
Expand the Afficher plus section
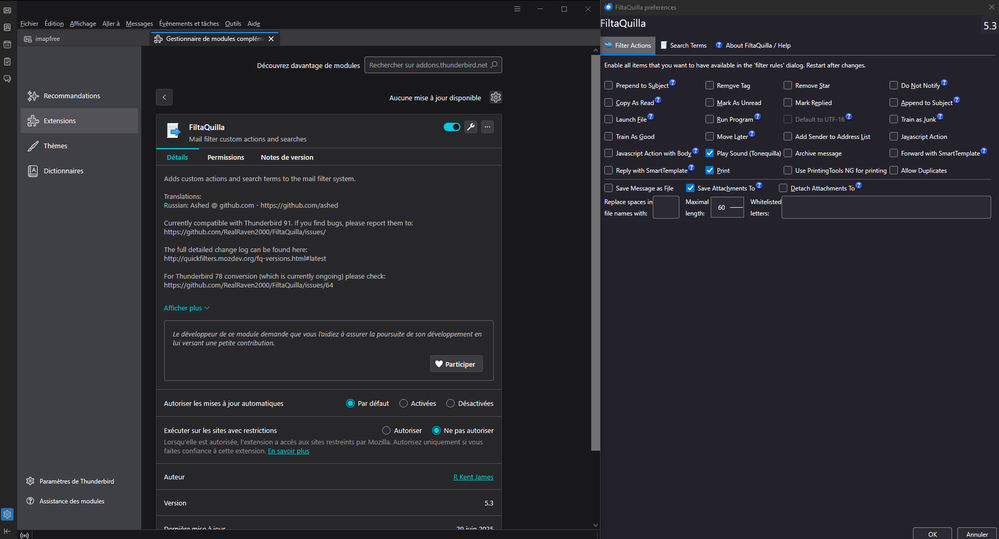point(187,308)
